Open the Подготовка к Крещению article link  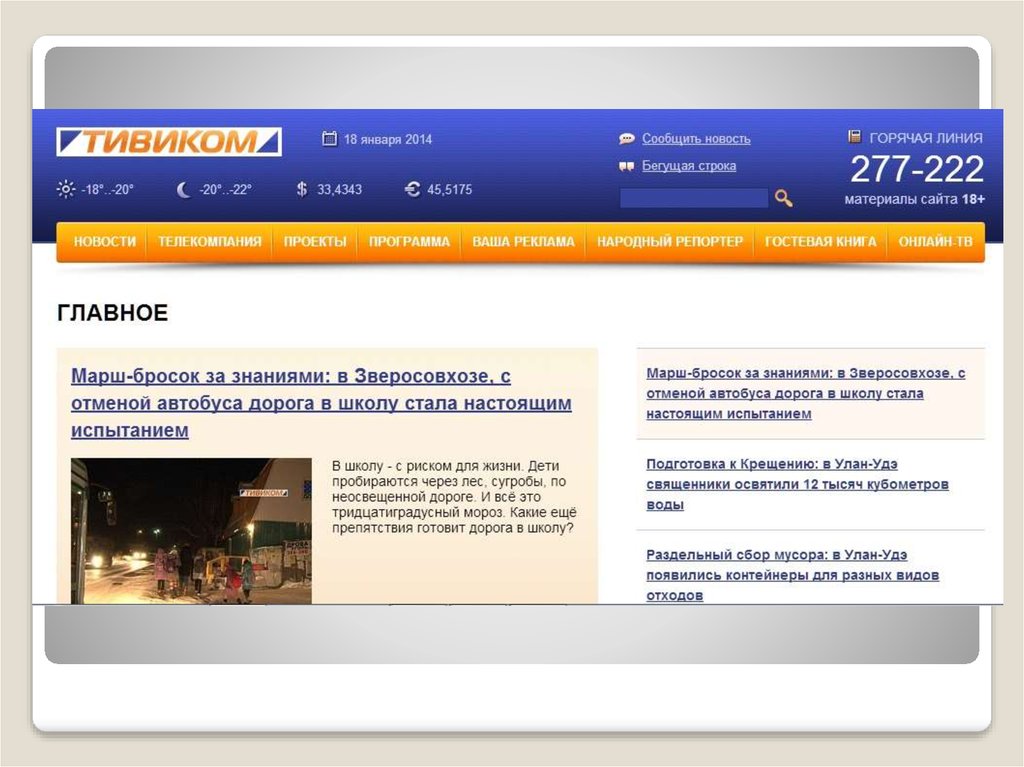(x=797, y=484)
